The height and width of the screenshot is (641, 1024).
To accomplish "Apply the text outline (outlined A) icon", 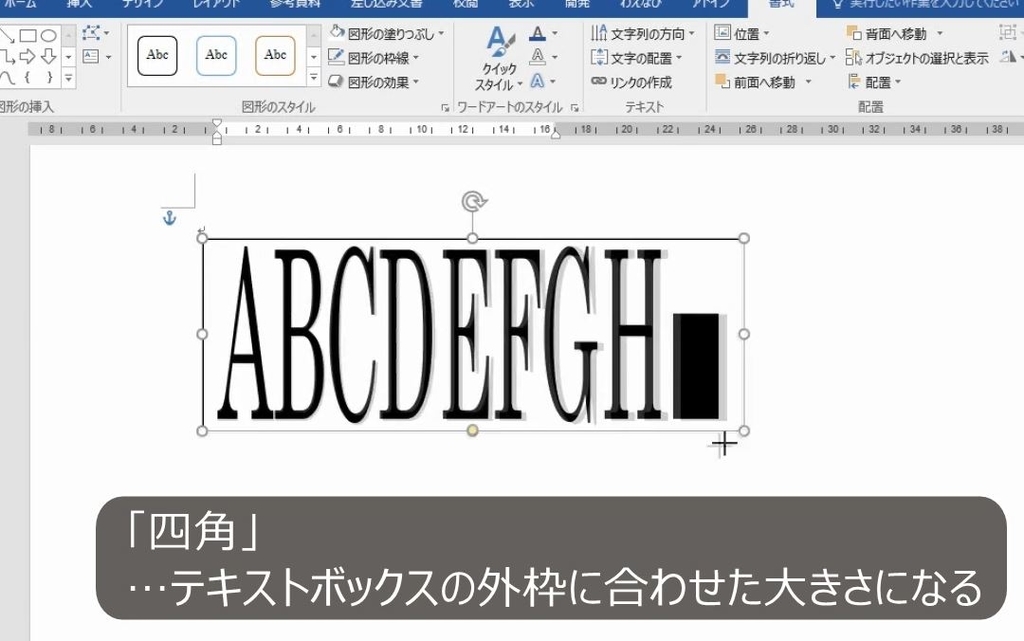I will [537, 57].
